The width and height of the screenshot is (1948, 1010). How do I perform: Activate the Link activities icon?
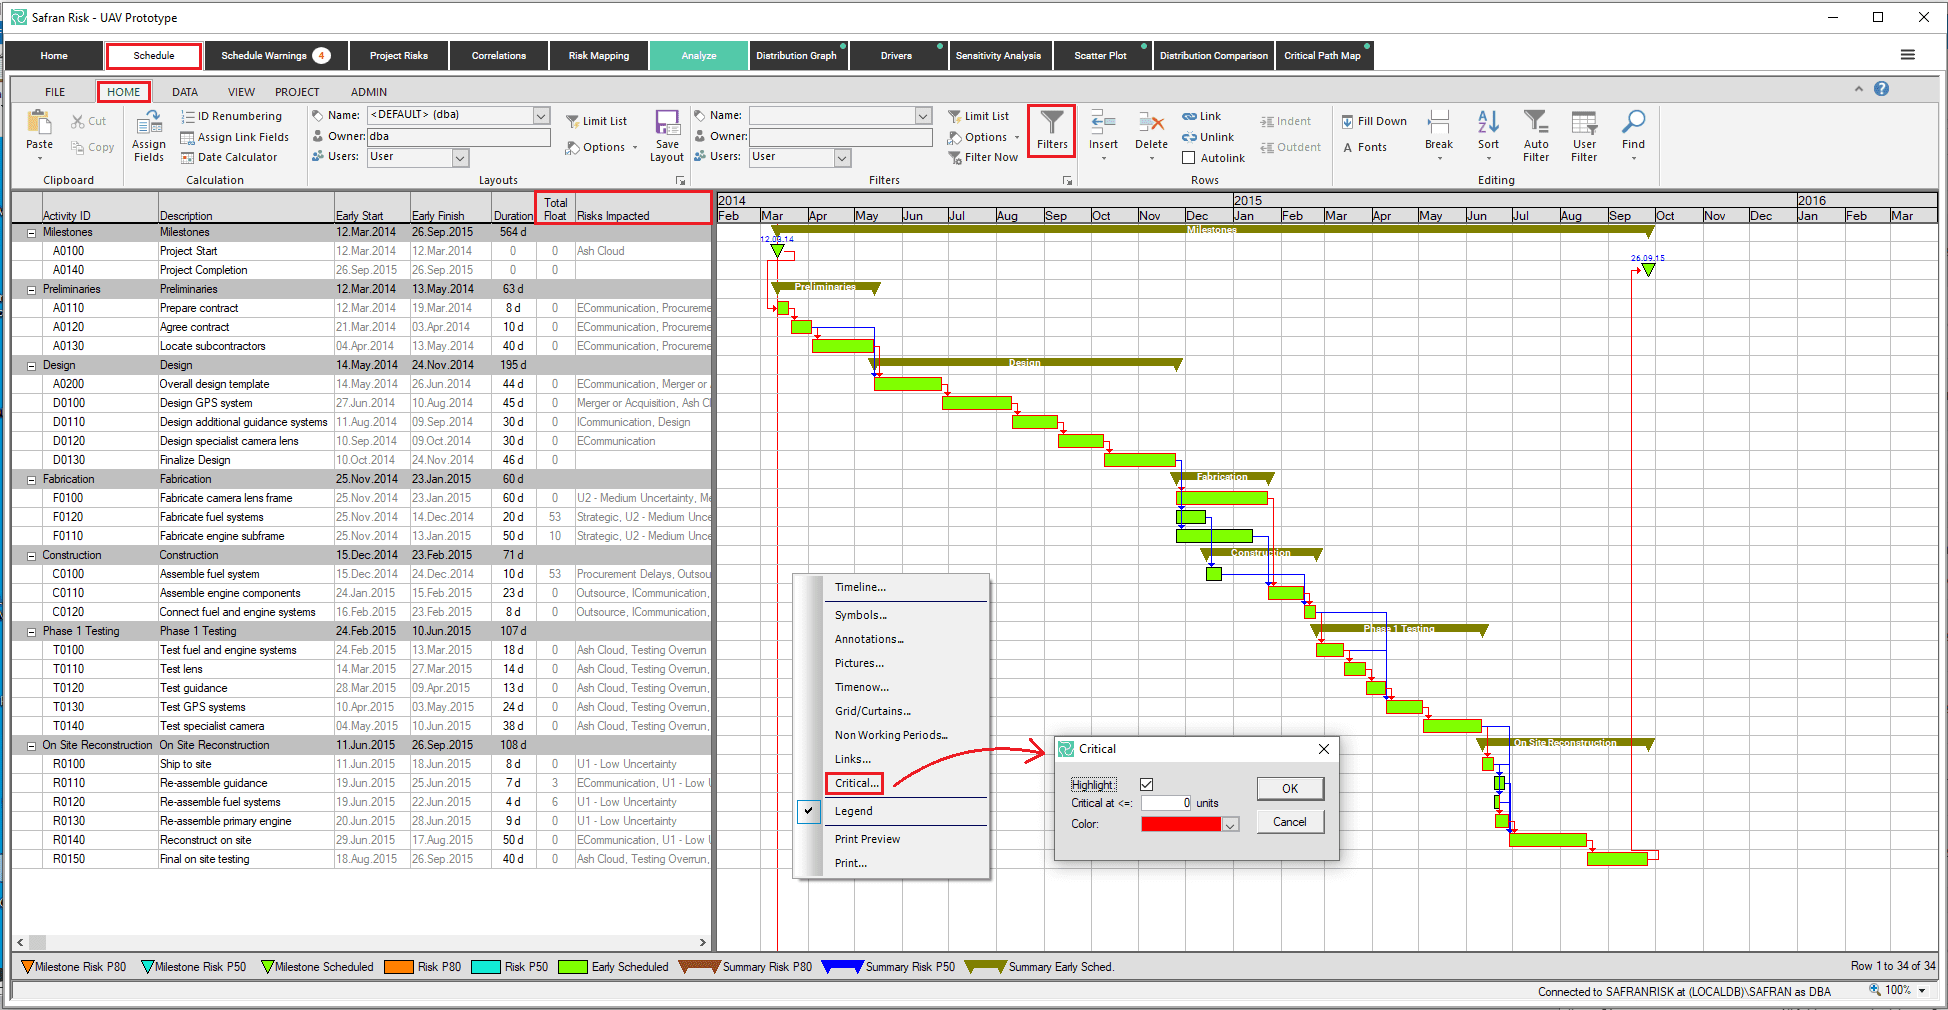click(1190, 116)
